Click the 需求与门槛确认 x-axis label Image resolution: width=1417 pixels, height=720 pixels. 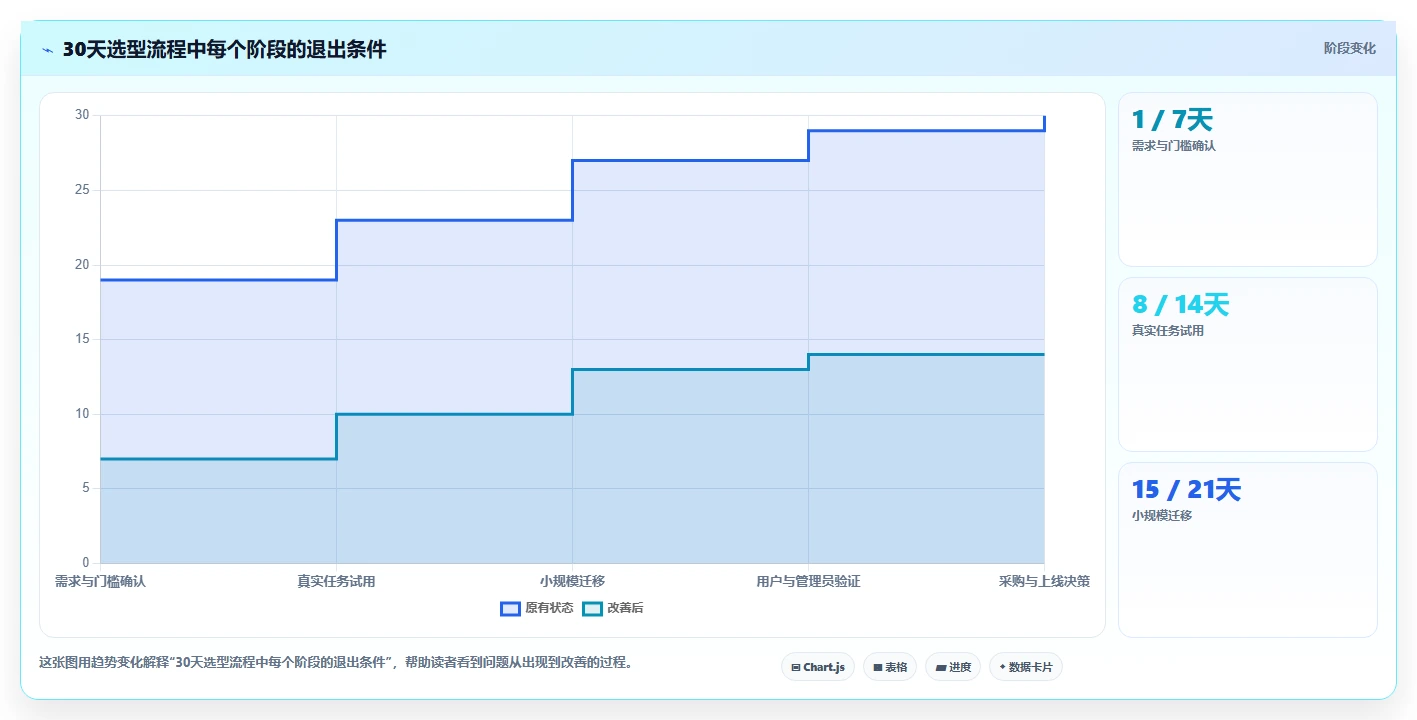100,581
